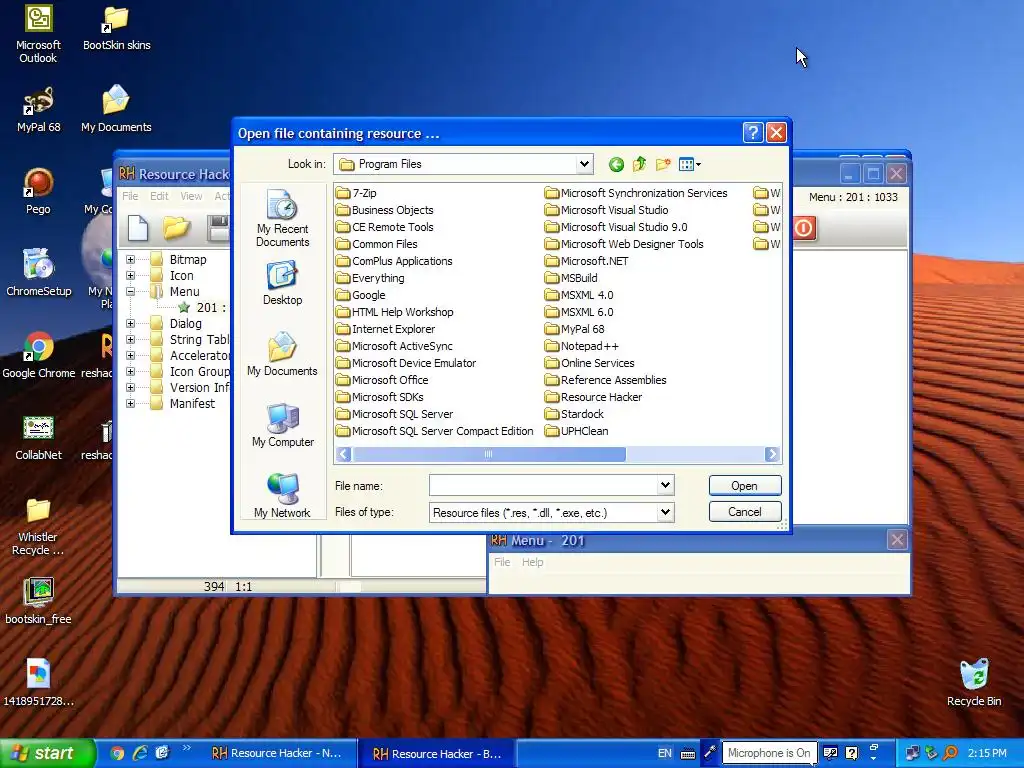
Task: Click the save disk icon in Resource Hacker toolbar
Action: [218, 228]
